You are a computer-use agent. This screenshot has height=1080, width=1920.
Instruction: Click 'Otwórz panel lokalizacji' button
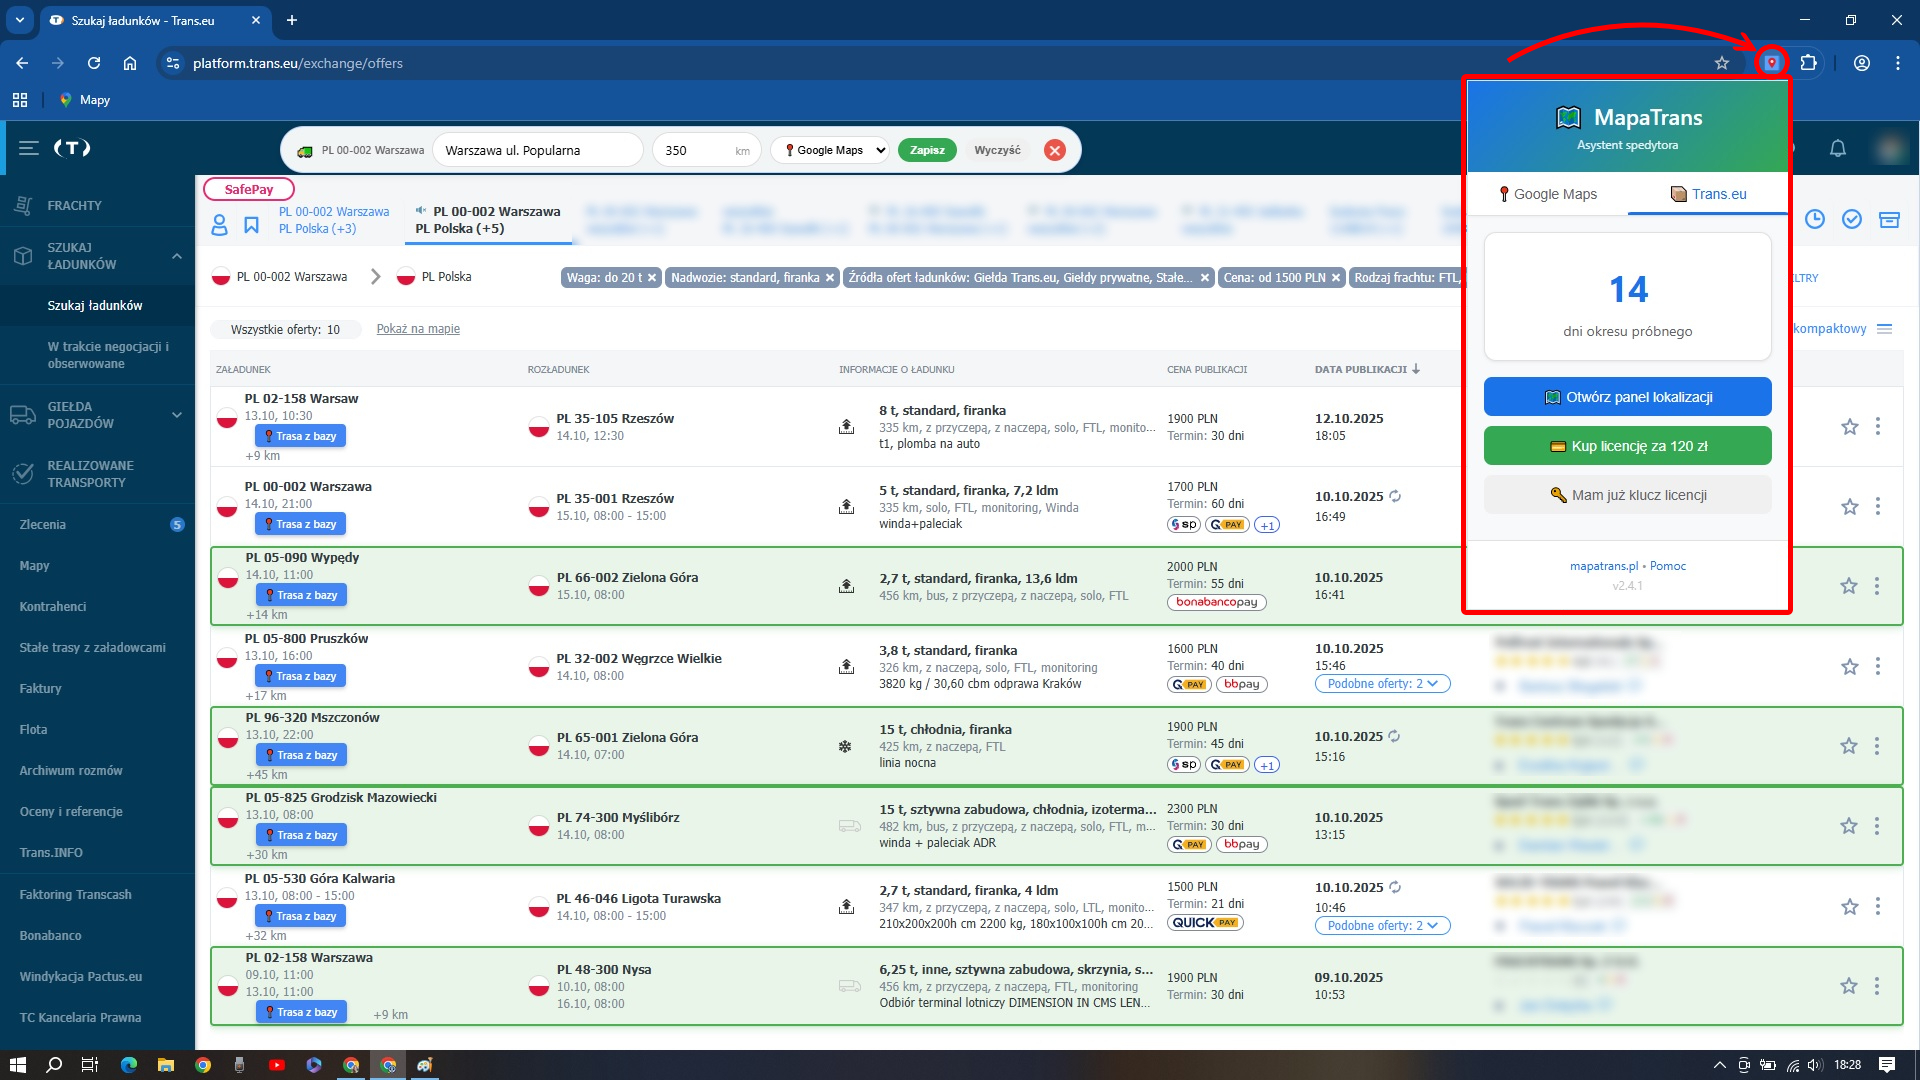[1627, 397]
